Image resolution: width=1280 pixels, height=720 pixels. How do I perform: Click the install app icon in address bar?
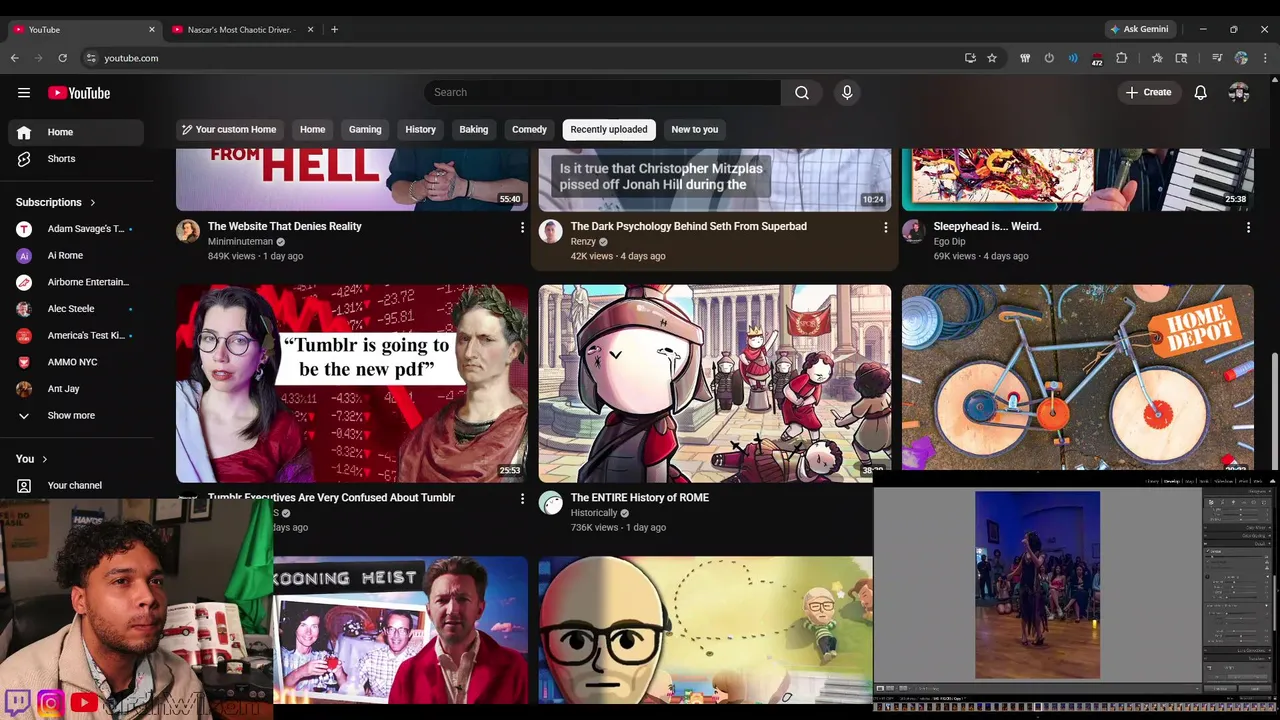pos(970,58)
